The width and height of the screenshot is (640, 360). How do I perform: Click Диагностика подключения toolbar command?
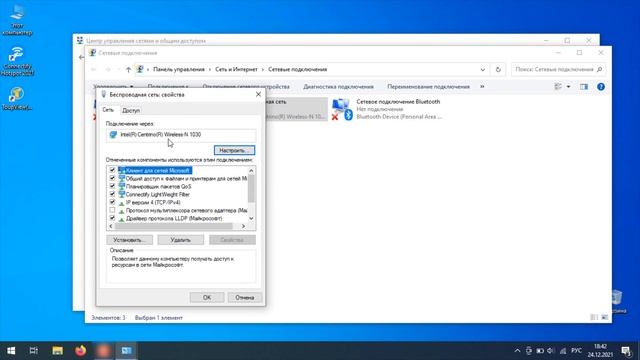click(x=338, y=87)
